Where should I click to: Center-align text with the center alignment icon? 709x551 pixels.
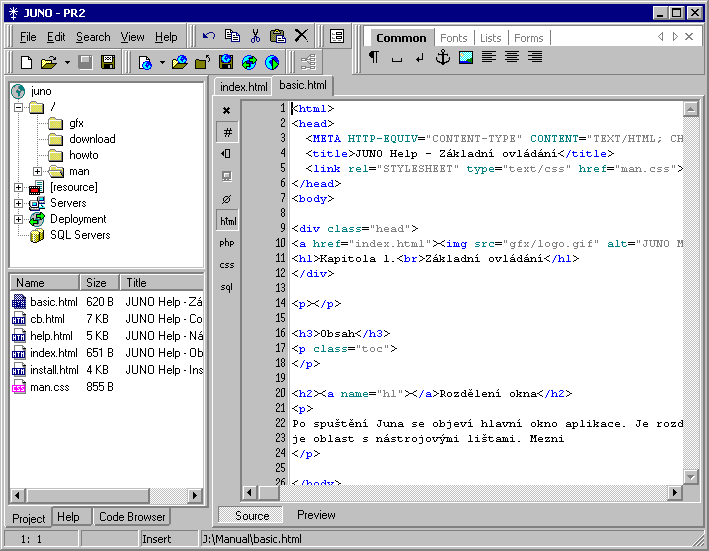pyautogui.click(x=511, y=58)
